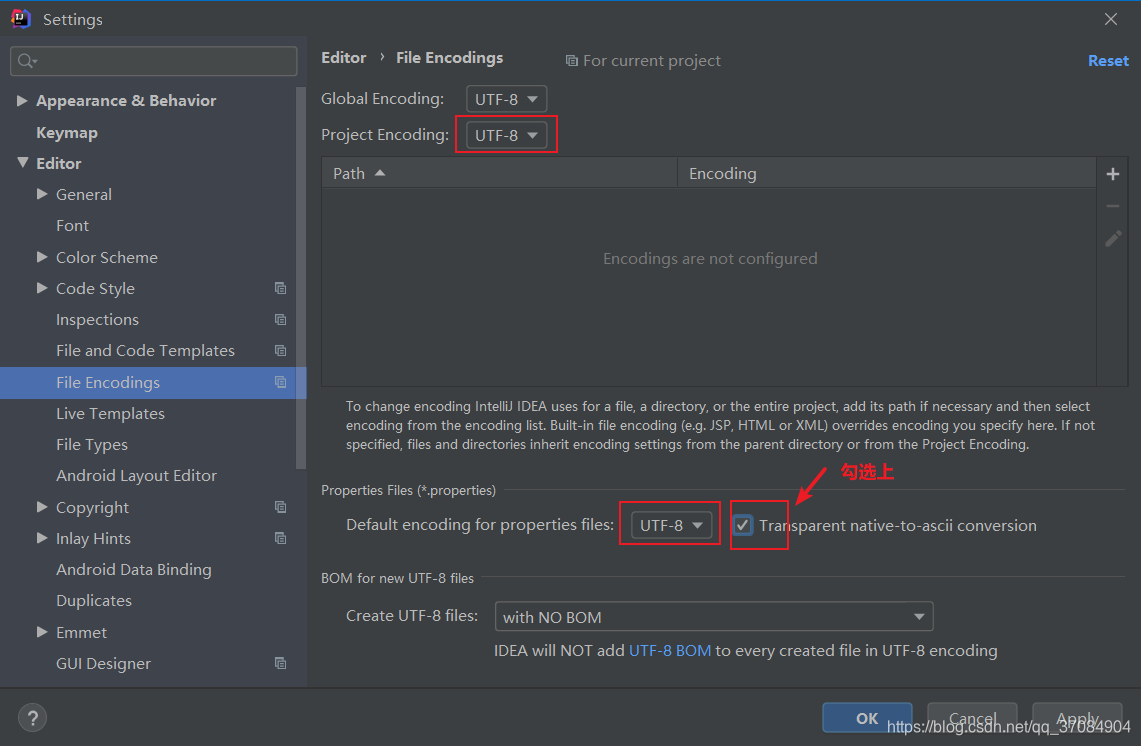Click project-level icon beside Inspections
Viewport: 1141px width, 746px height.
click(x=280, y=320)
